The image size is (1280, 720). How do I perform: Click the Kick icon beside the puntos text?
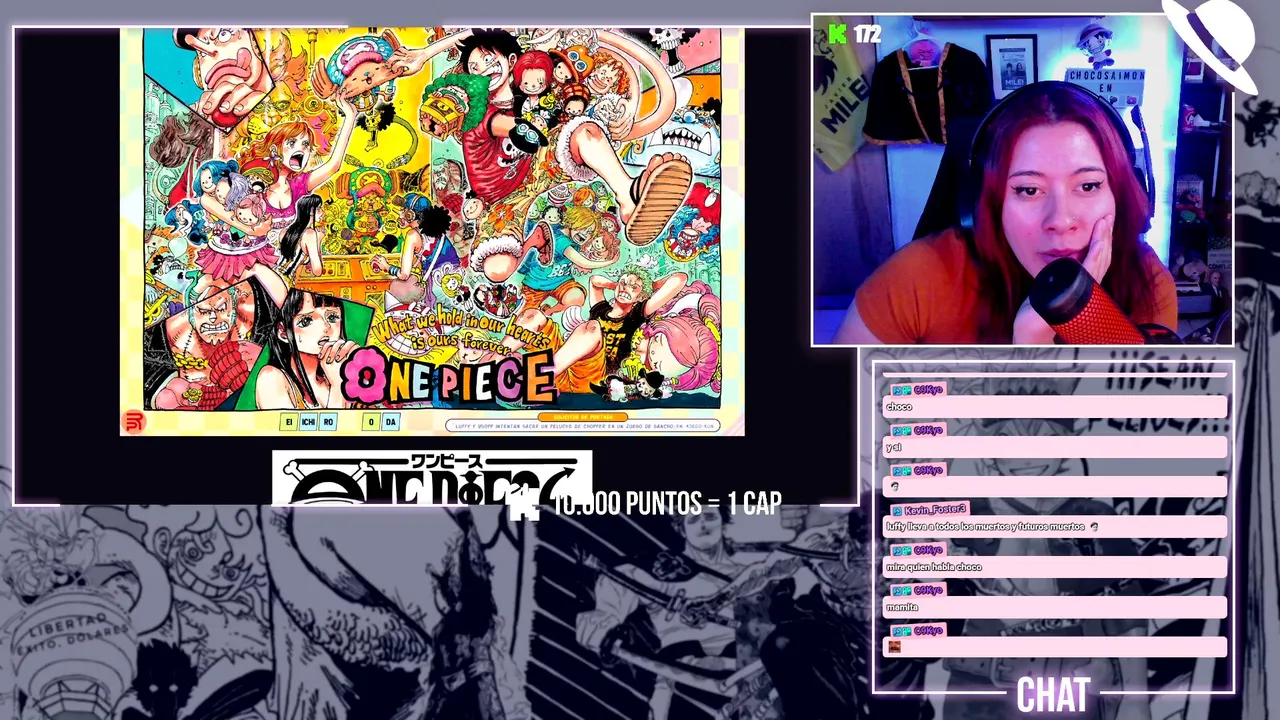pyautogui.click(x=524, y=504)
